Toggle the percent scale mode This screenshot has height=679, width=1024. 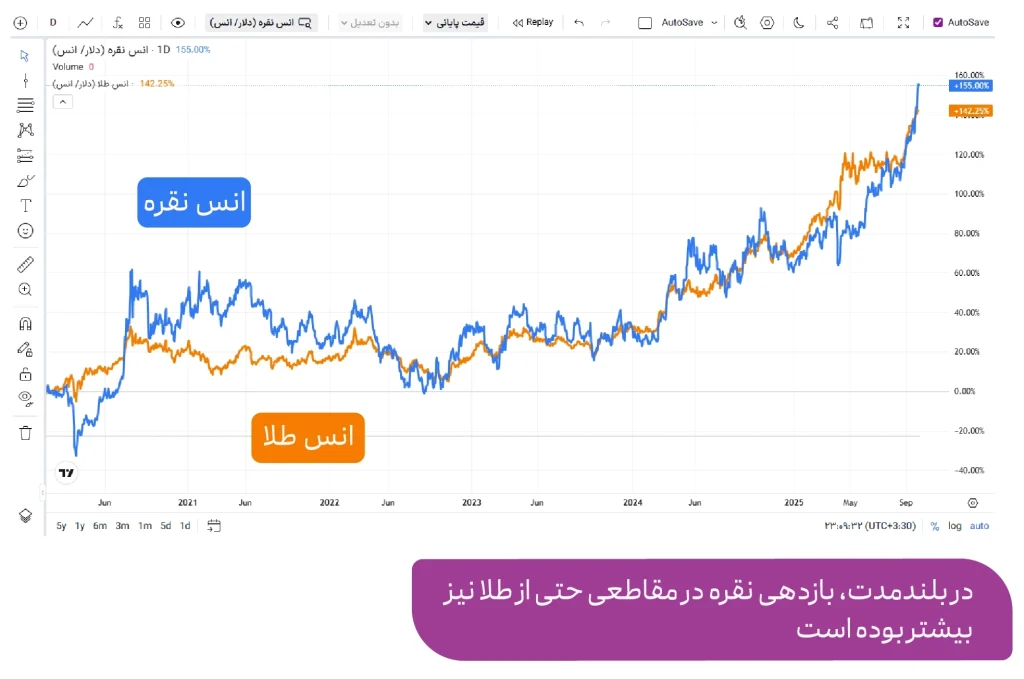(x=935, y=526)
